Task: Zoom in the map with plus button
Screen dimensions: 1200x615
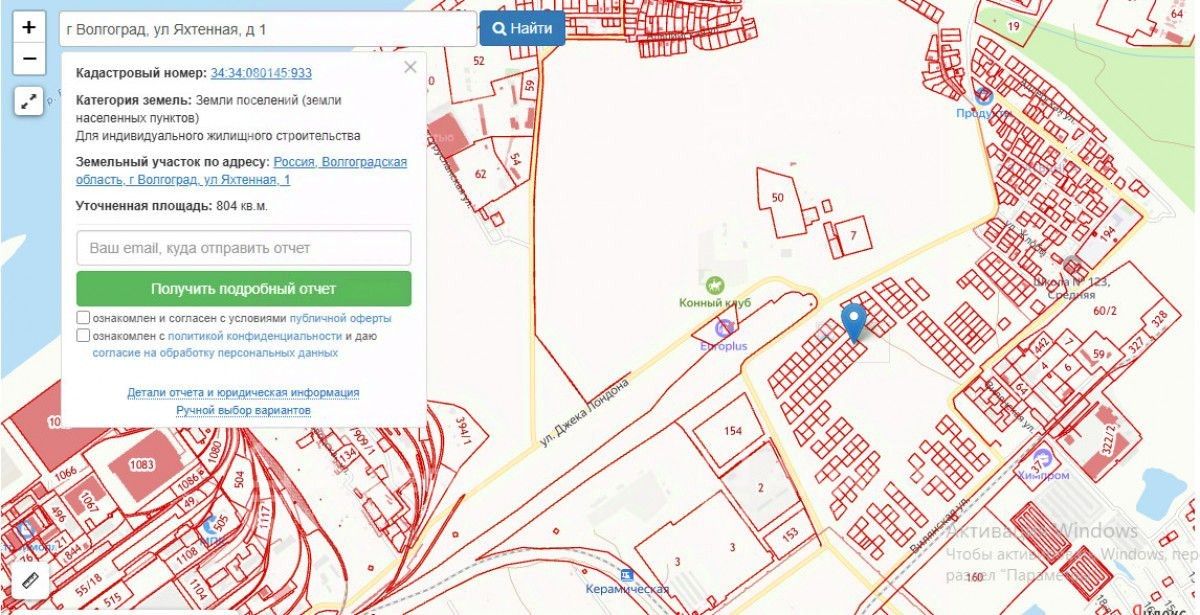Action: click(29, 28)
